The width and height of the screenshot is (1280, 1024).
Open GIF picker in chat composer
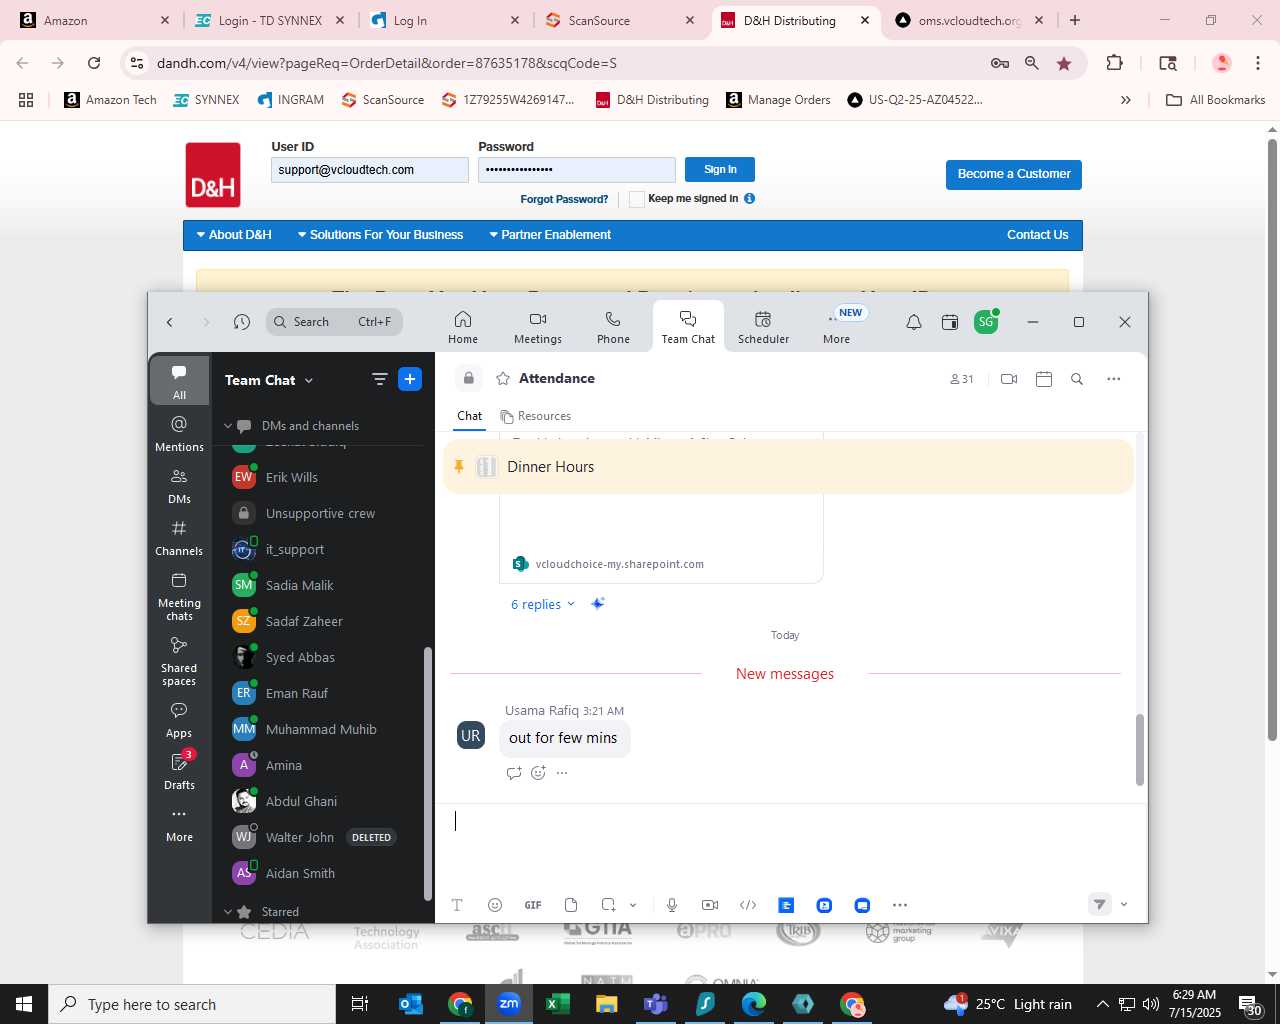click(x=533, y=905)
